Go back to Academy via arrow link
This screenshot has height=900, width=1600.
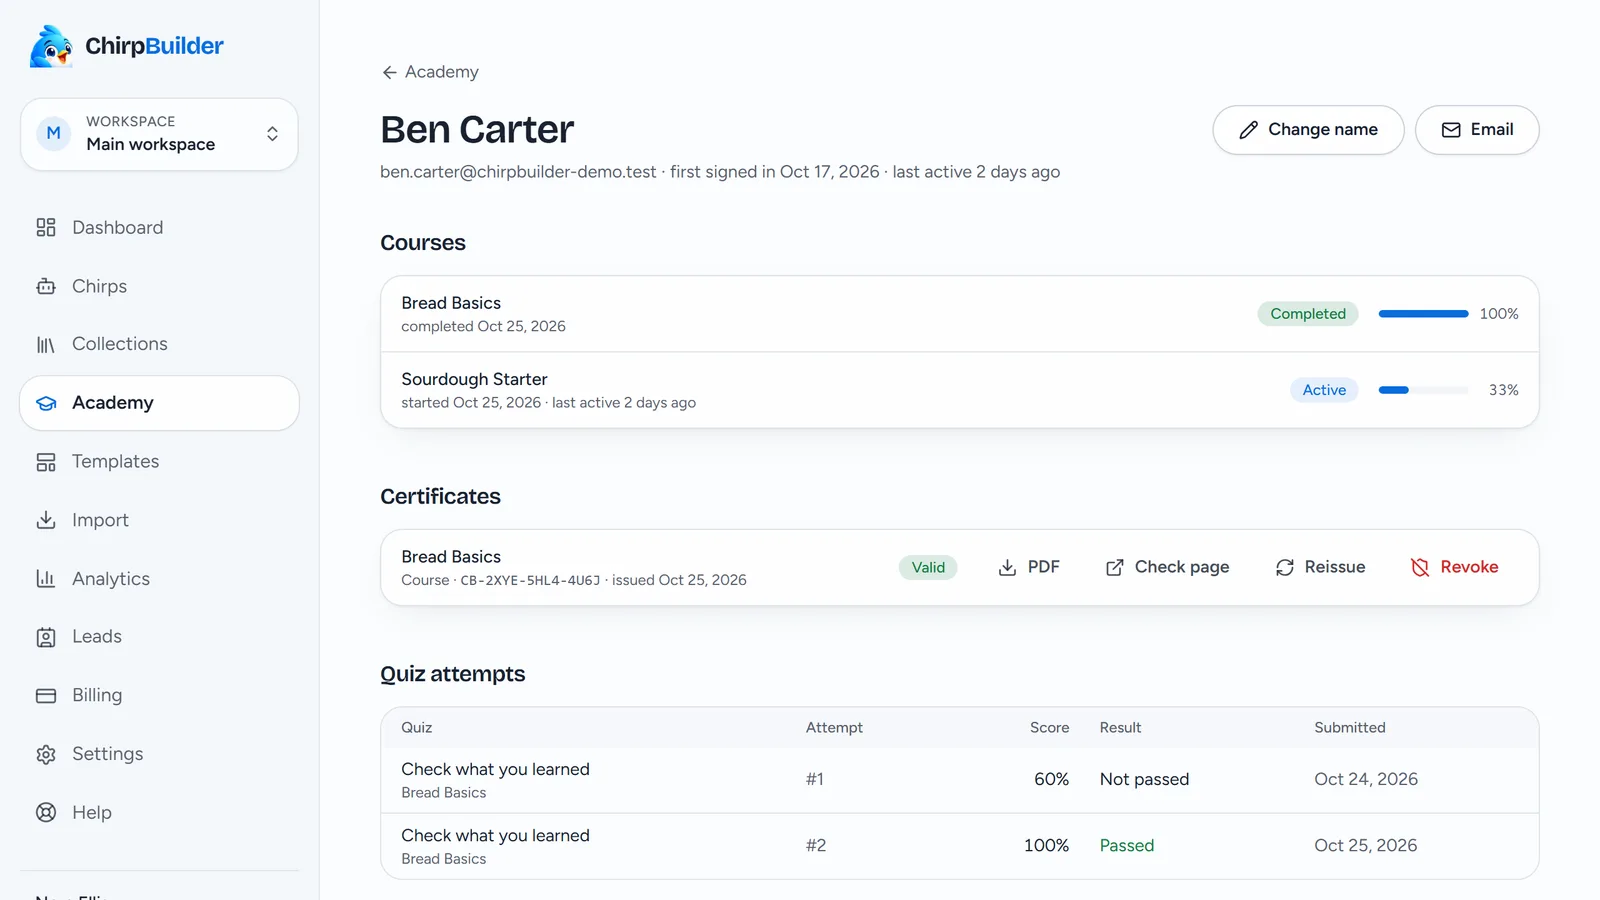(430, 72)
